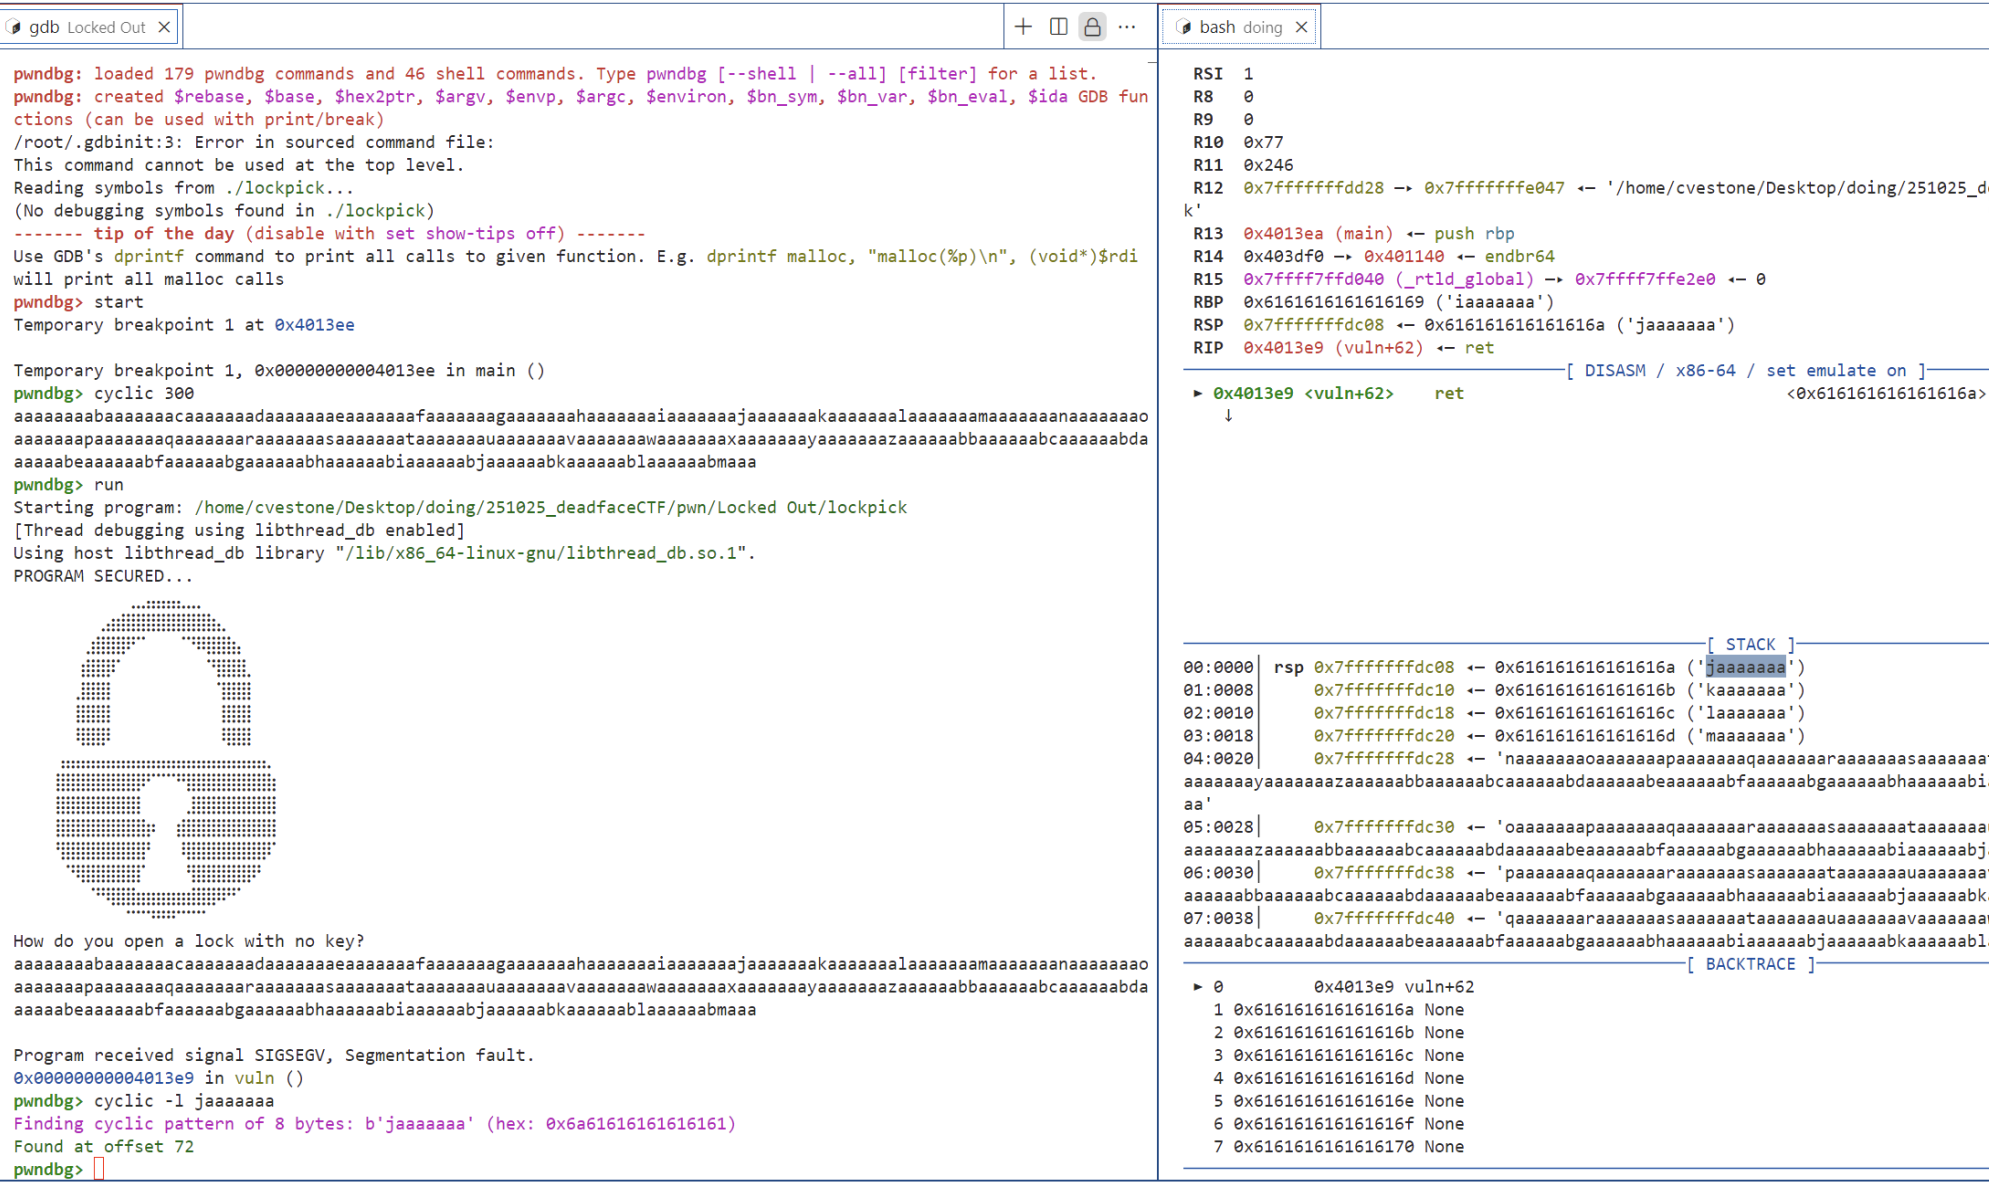Click the down arrow below ret instruction
Viewport: 1989px width, 1192px height.
tap(1228, 415)
